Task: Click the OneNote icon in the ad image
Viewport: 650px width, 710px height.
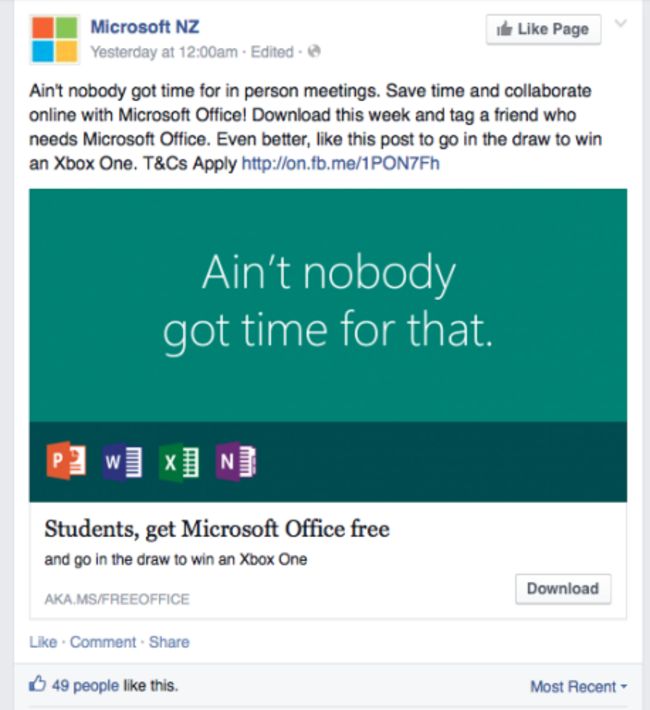Action: click(x=236, y=461)
